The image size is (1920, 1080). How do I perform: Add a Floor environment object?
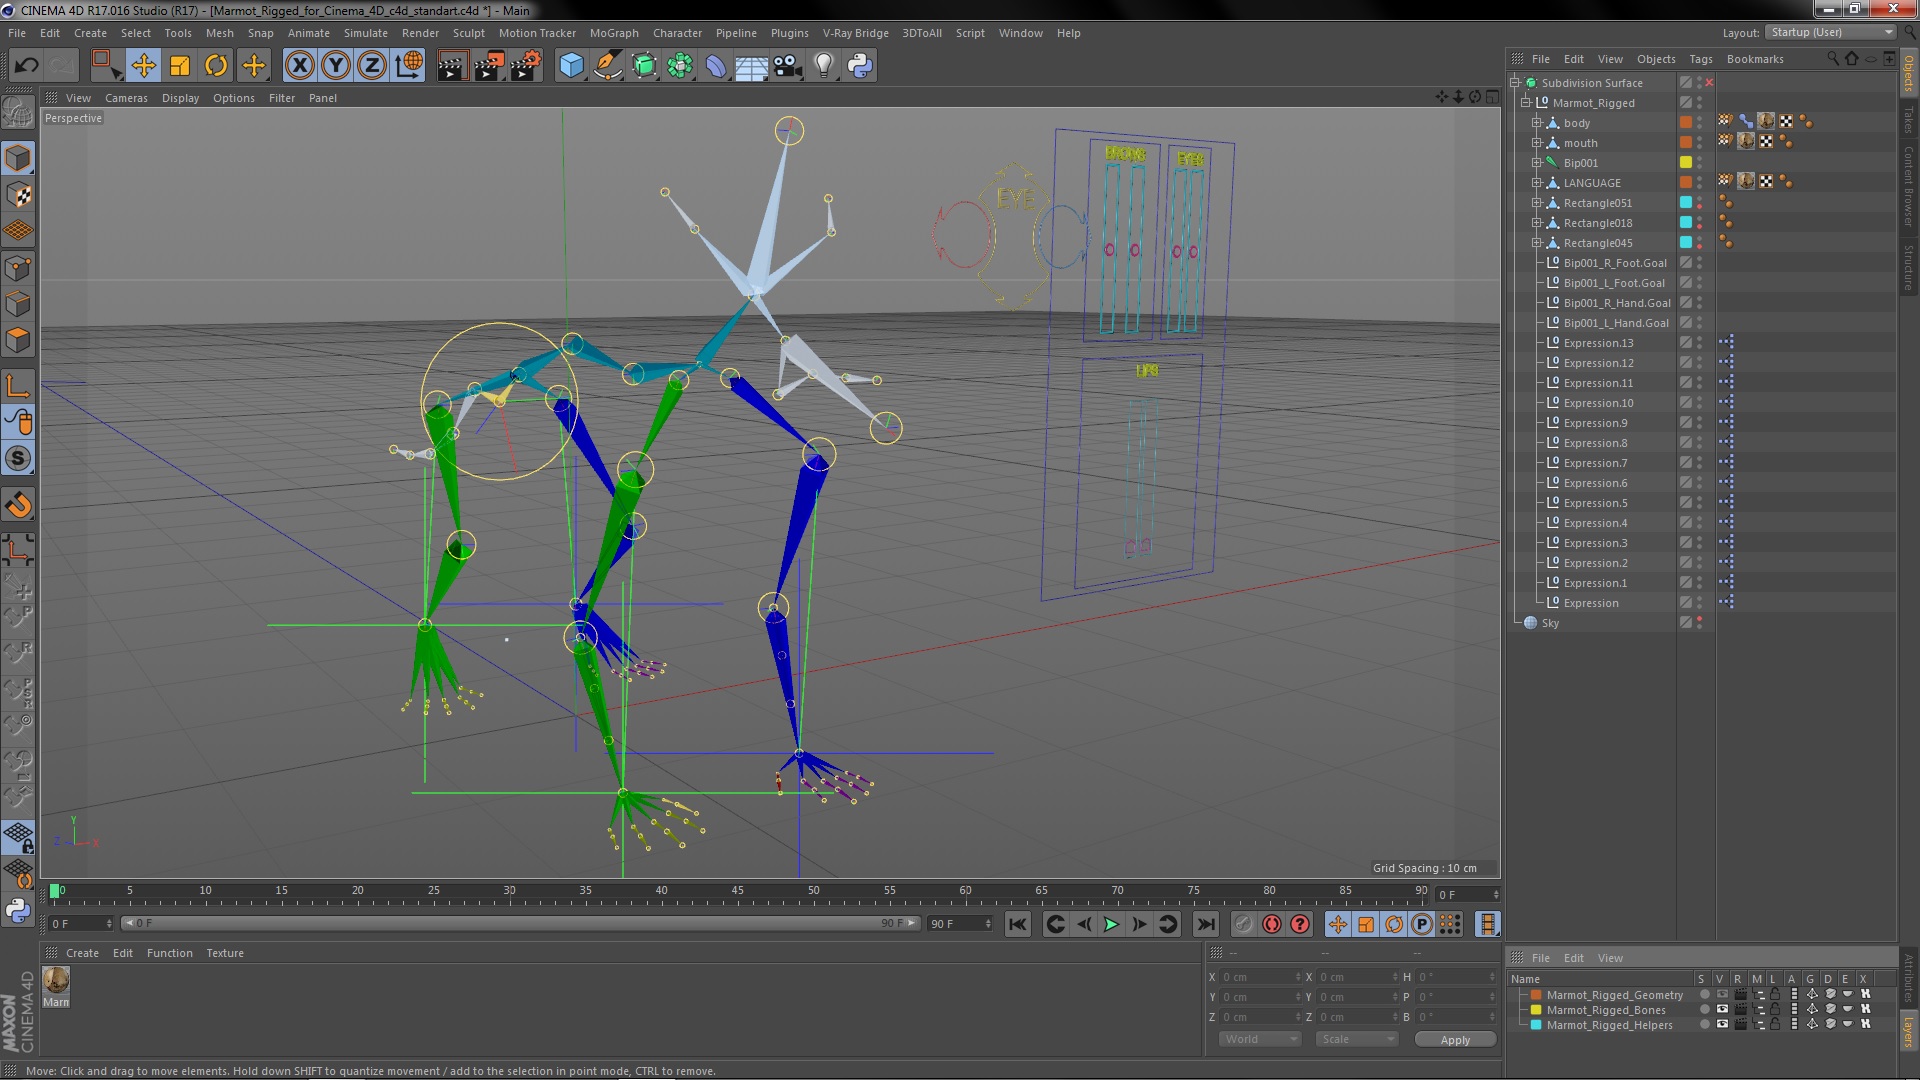tap(751, 66)
